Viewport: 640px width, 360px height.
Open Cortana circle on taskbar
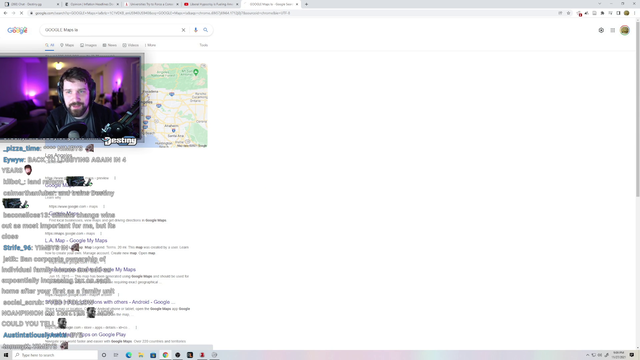coord(104,355)
